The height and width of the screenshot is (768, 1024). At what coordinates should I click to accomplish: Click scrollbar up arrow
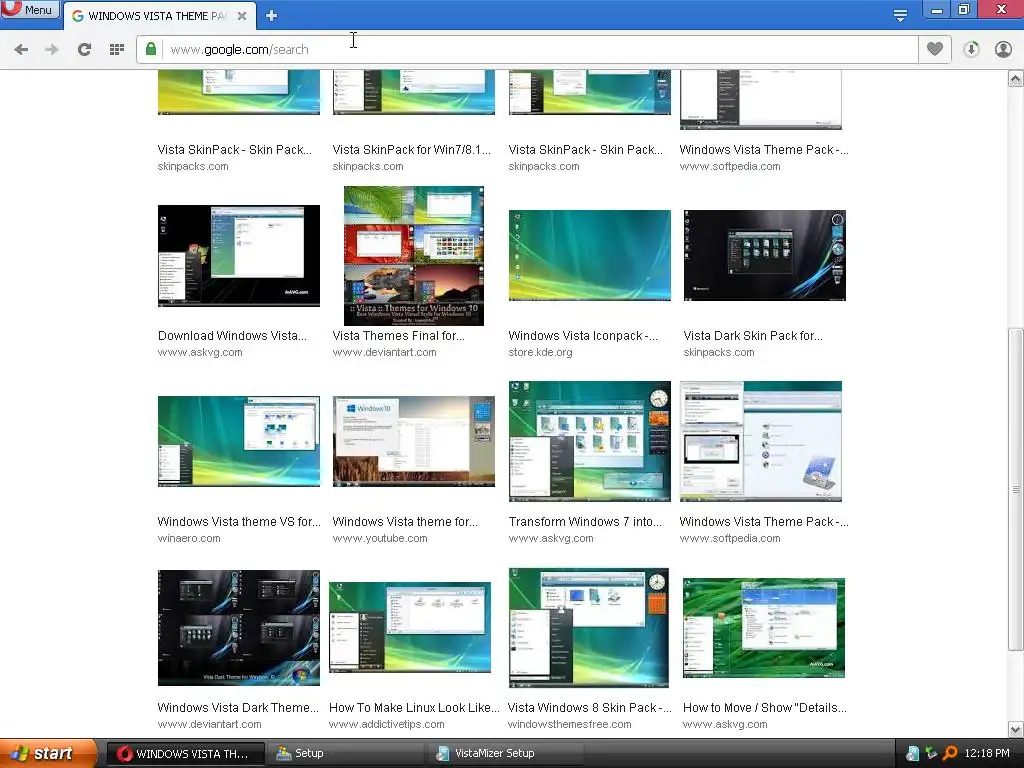click(x=1016, y=79)
